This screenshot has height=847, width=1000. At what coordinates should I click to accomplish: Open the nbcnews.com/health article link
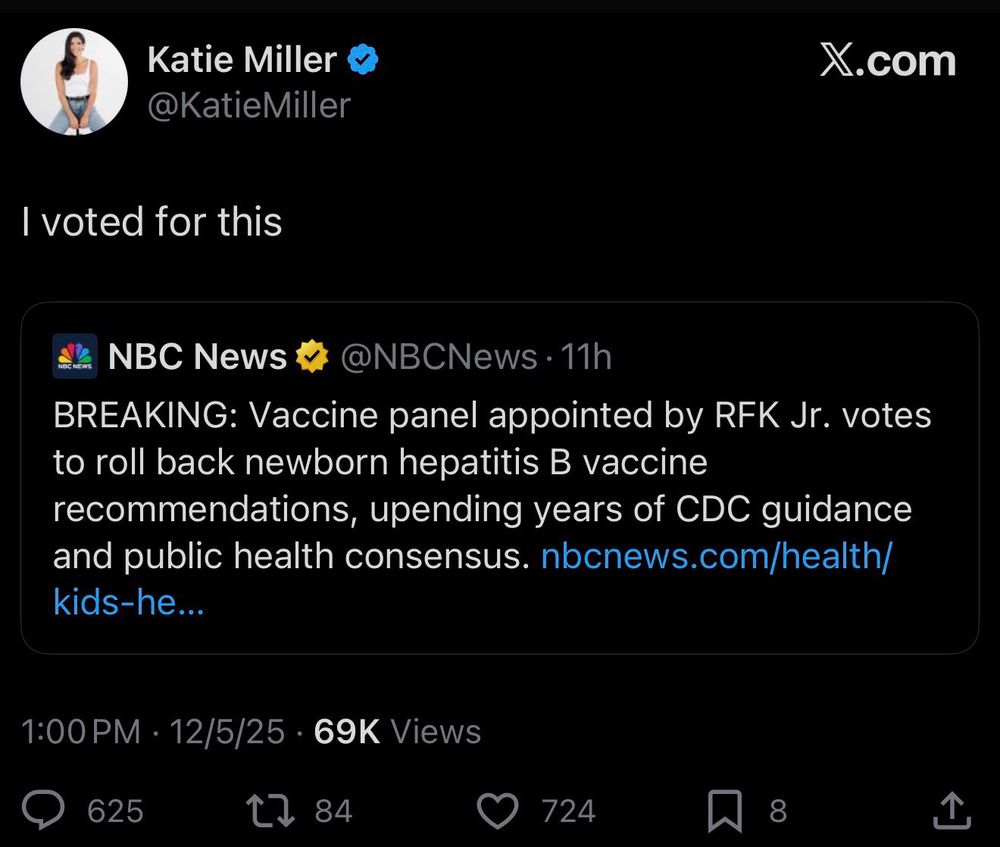(x=714, y=557)
